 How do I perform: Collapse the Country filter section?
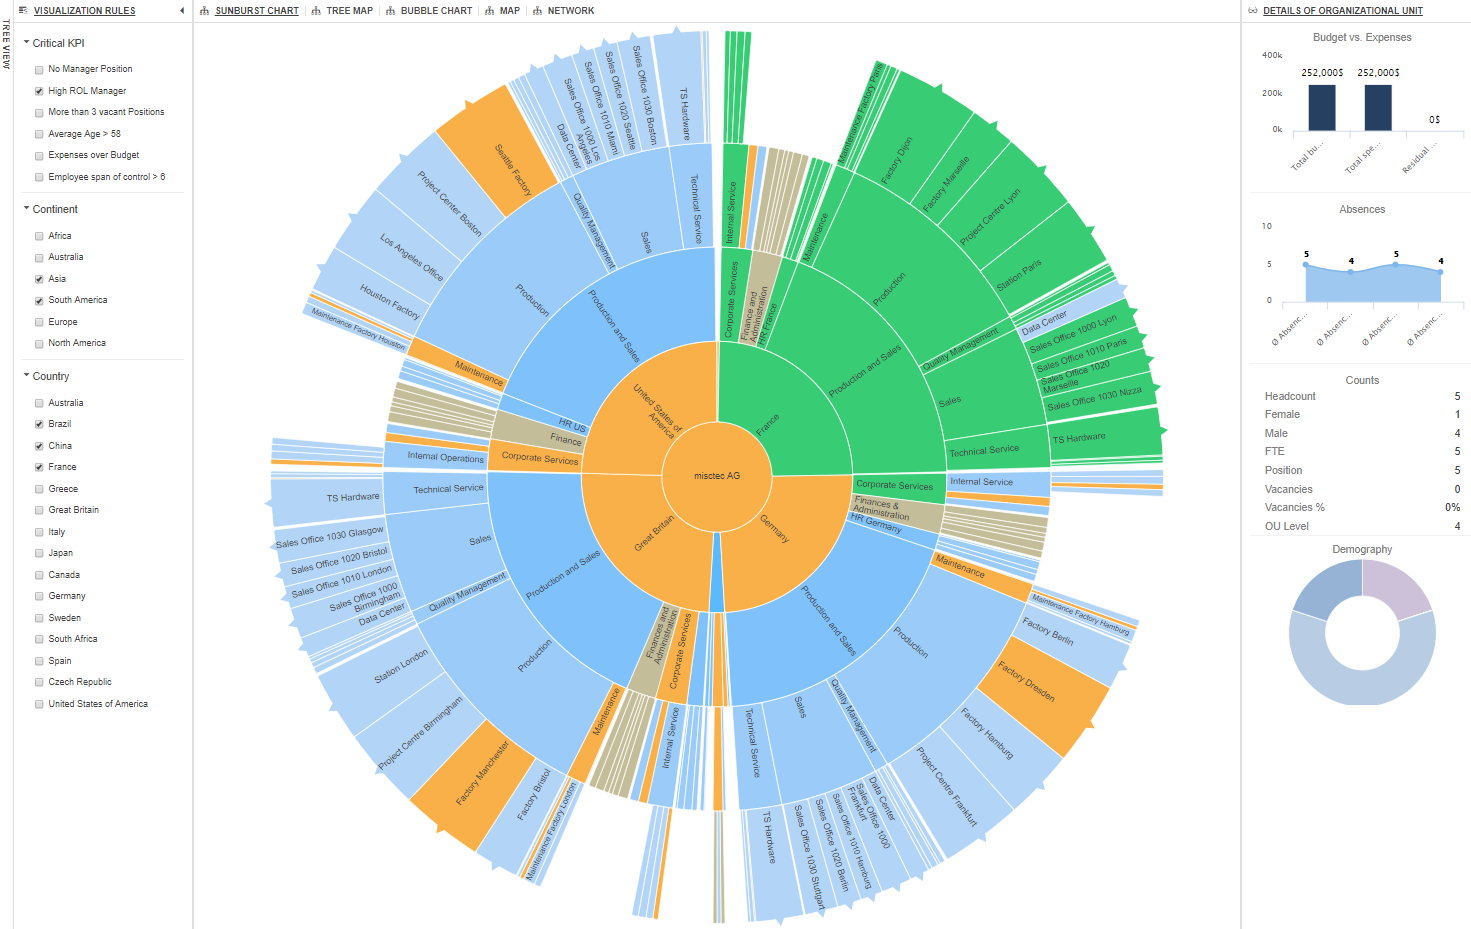[x=27, y=376]
